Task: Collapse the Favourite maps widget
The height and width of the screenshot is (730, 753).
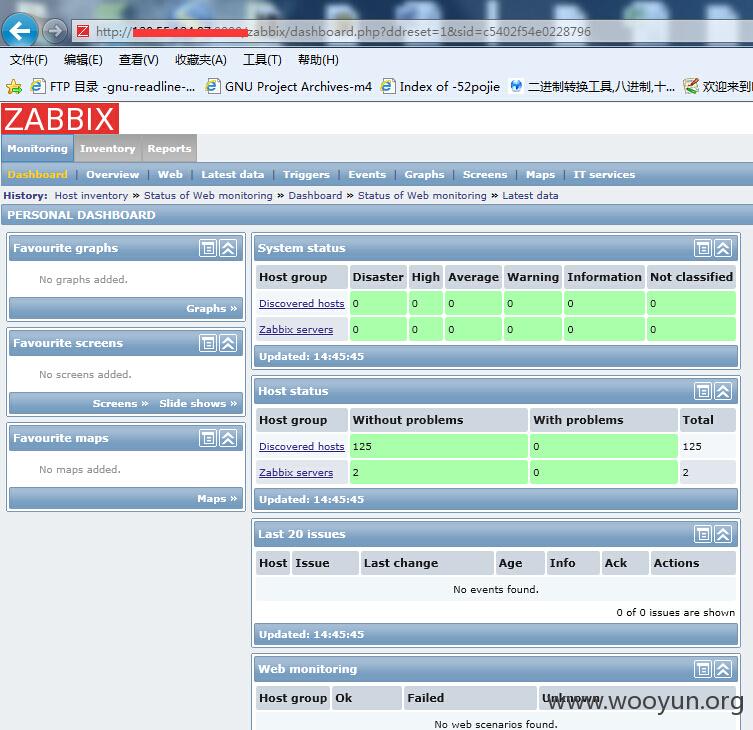Action: tap(228, 438)
